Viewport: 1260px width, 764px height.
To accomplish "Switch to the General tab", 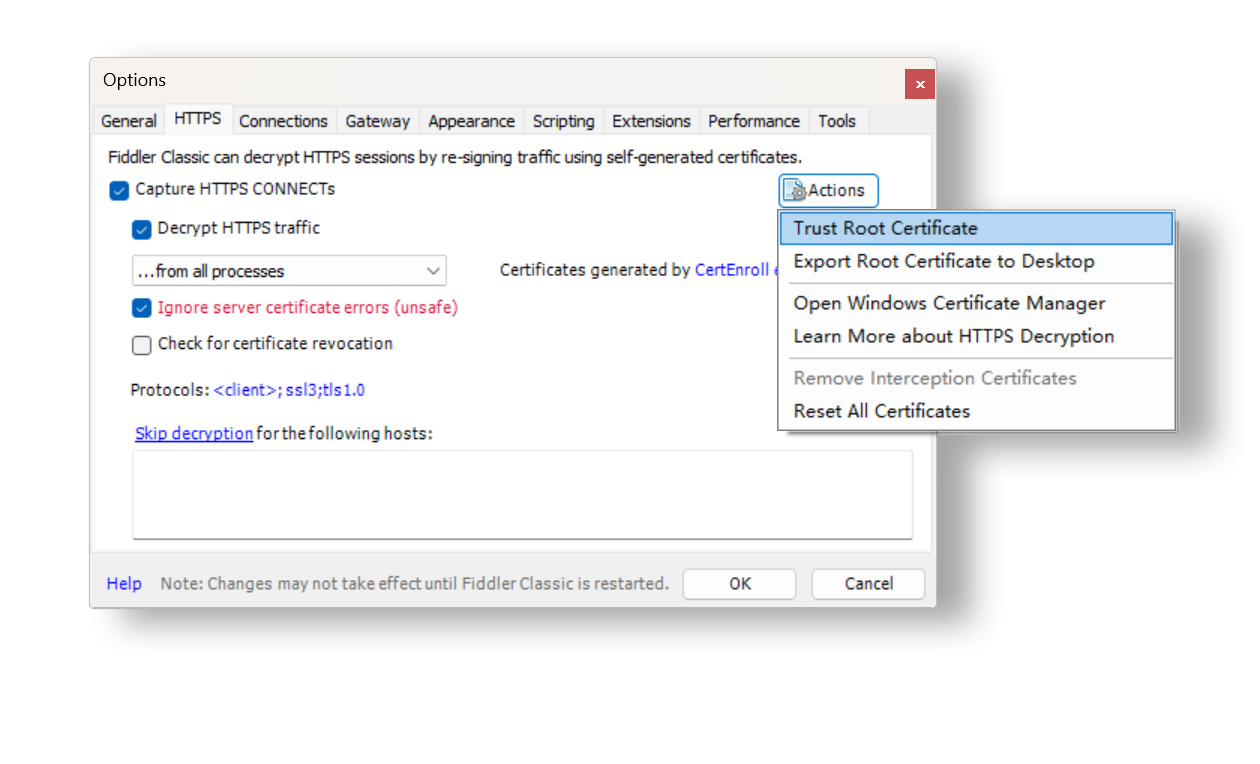I will point(129,121).
